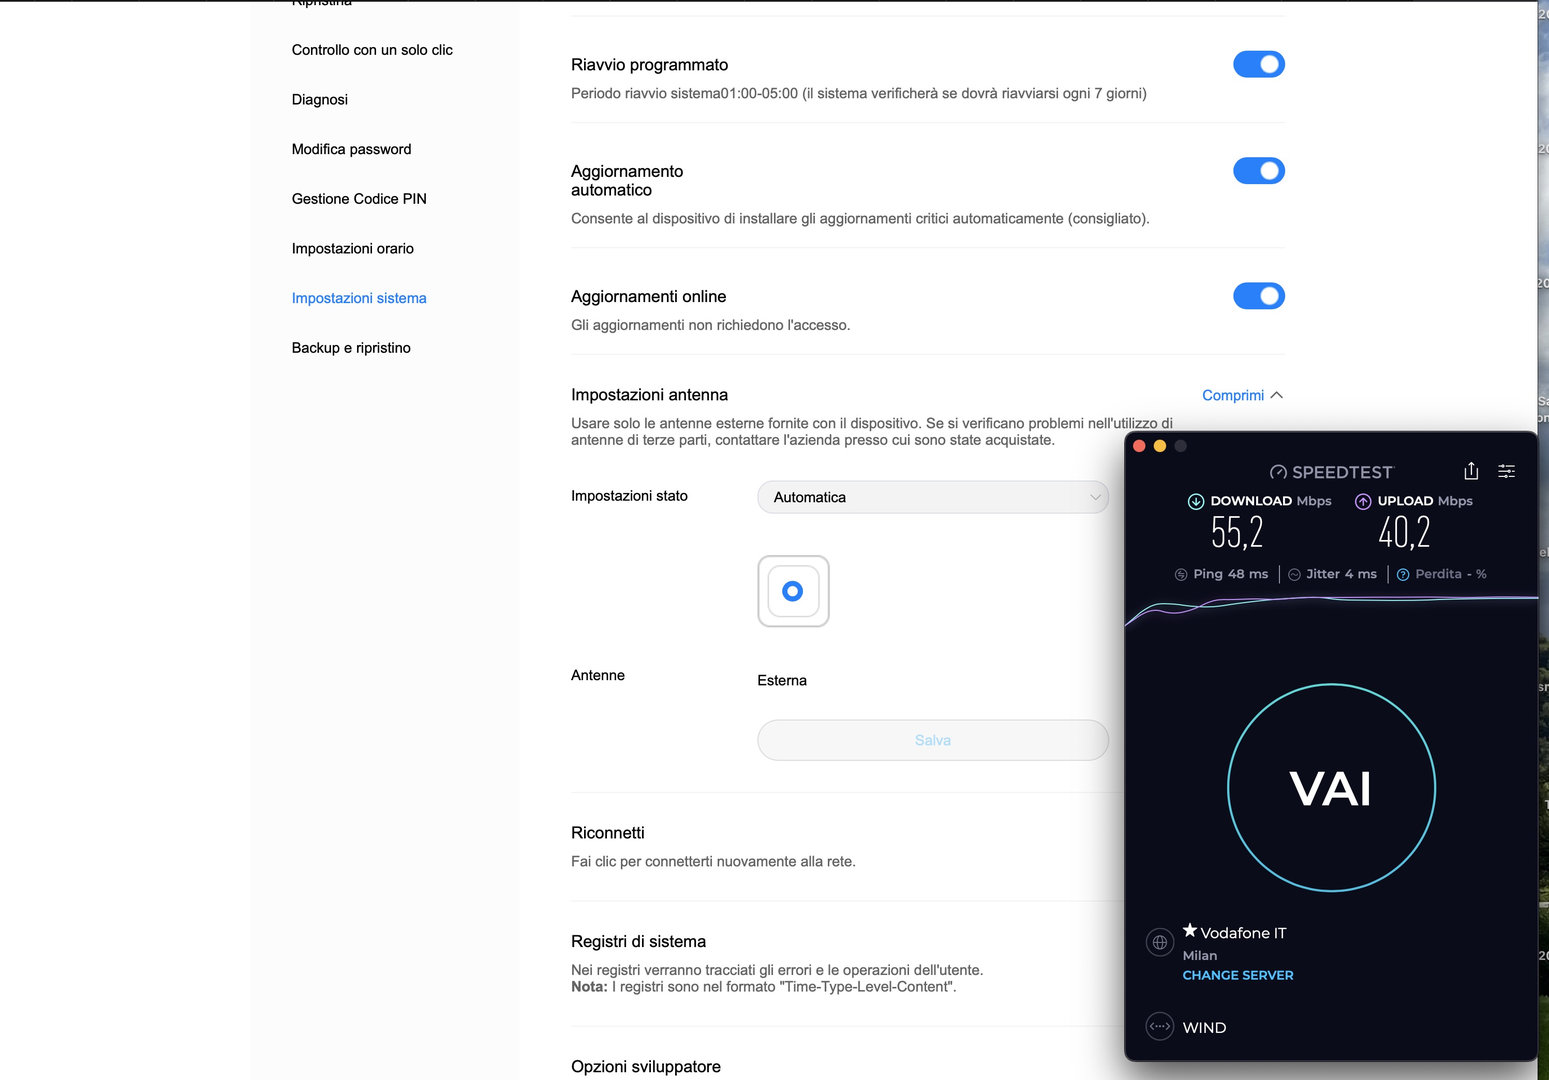Disable the Riavvio programmato toggle

click(x=1259, y=64)
